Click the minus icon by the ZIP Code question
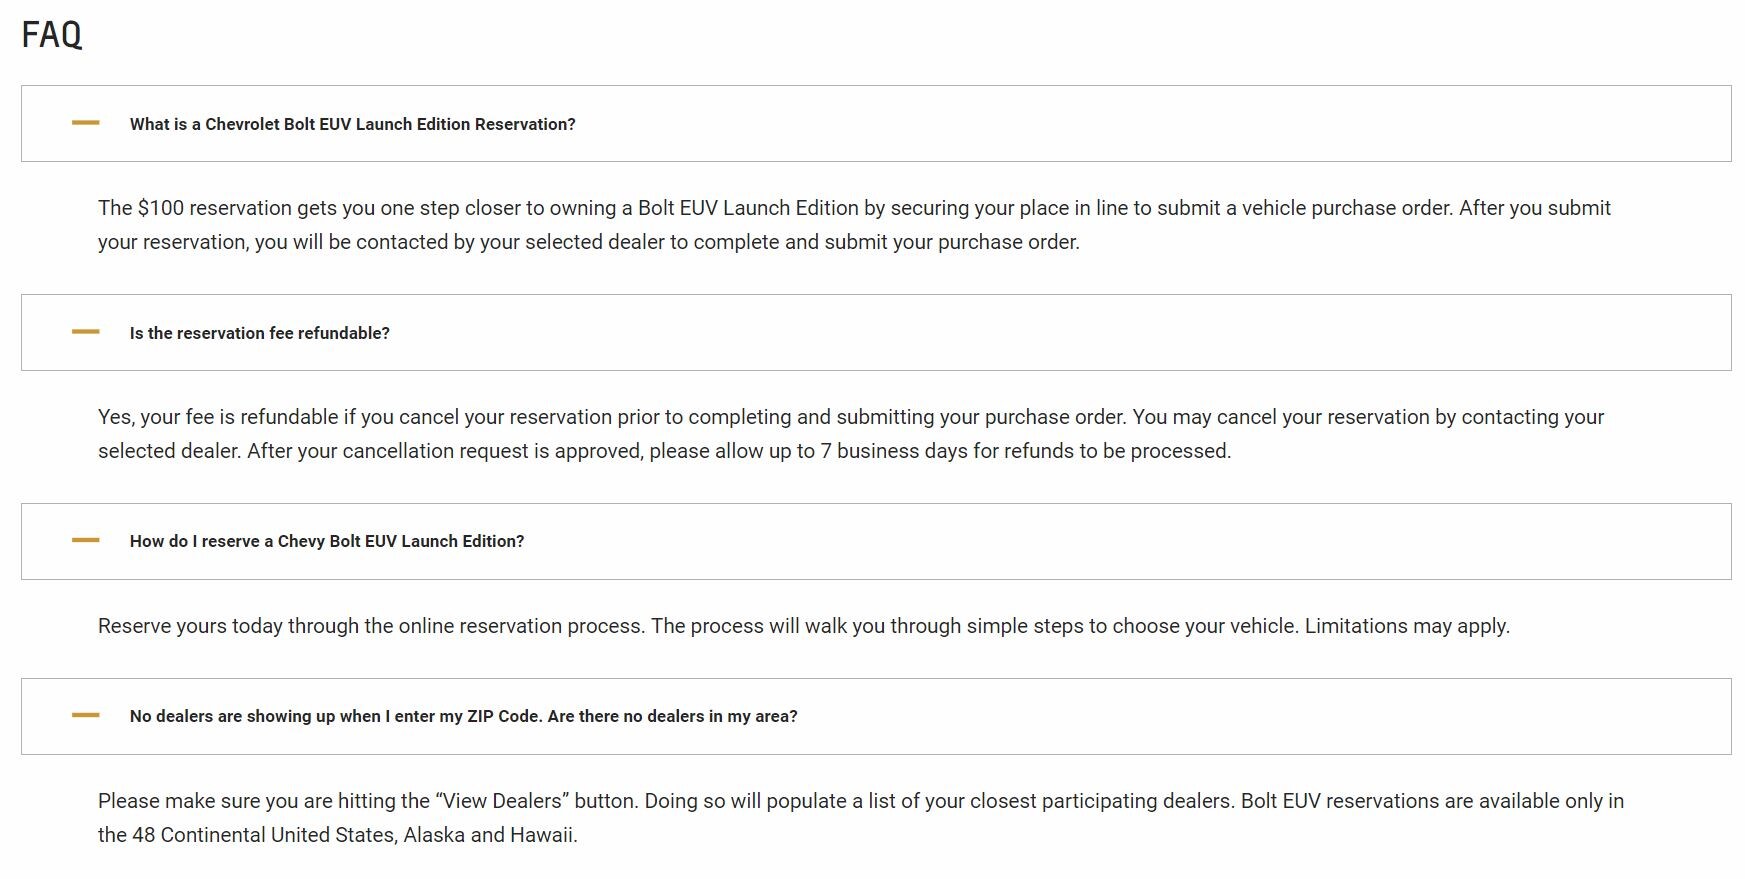 tap(86, 715)
